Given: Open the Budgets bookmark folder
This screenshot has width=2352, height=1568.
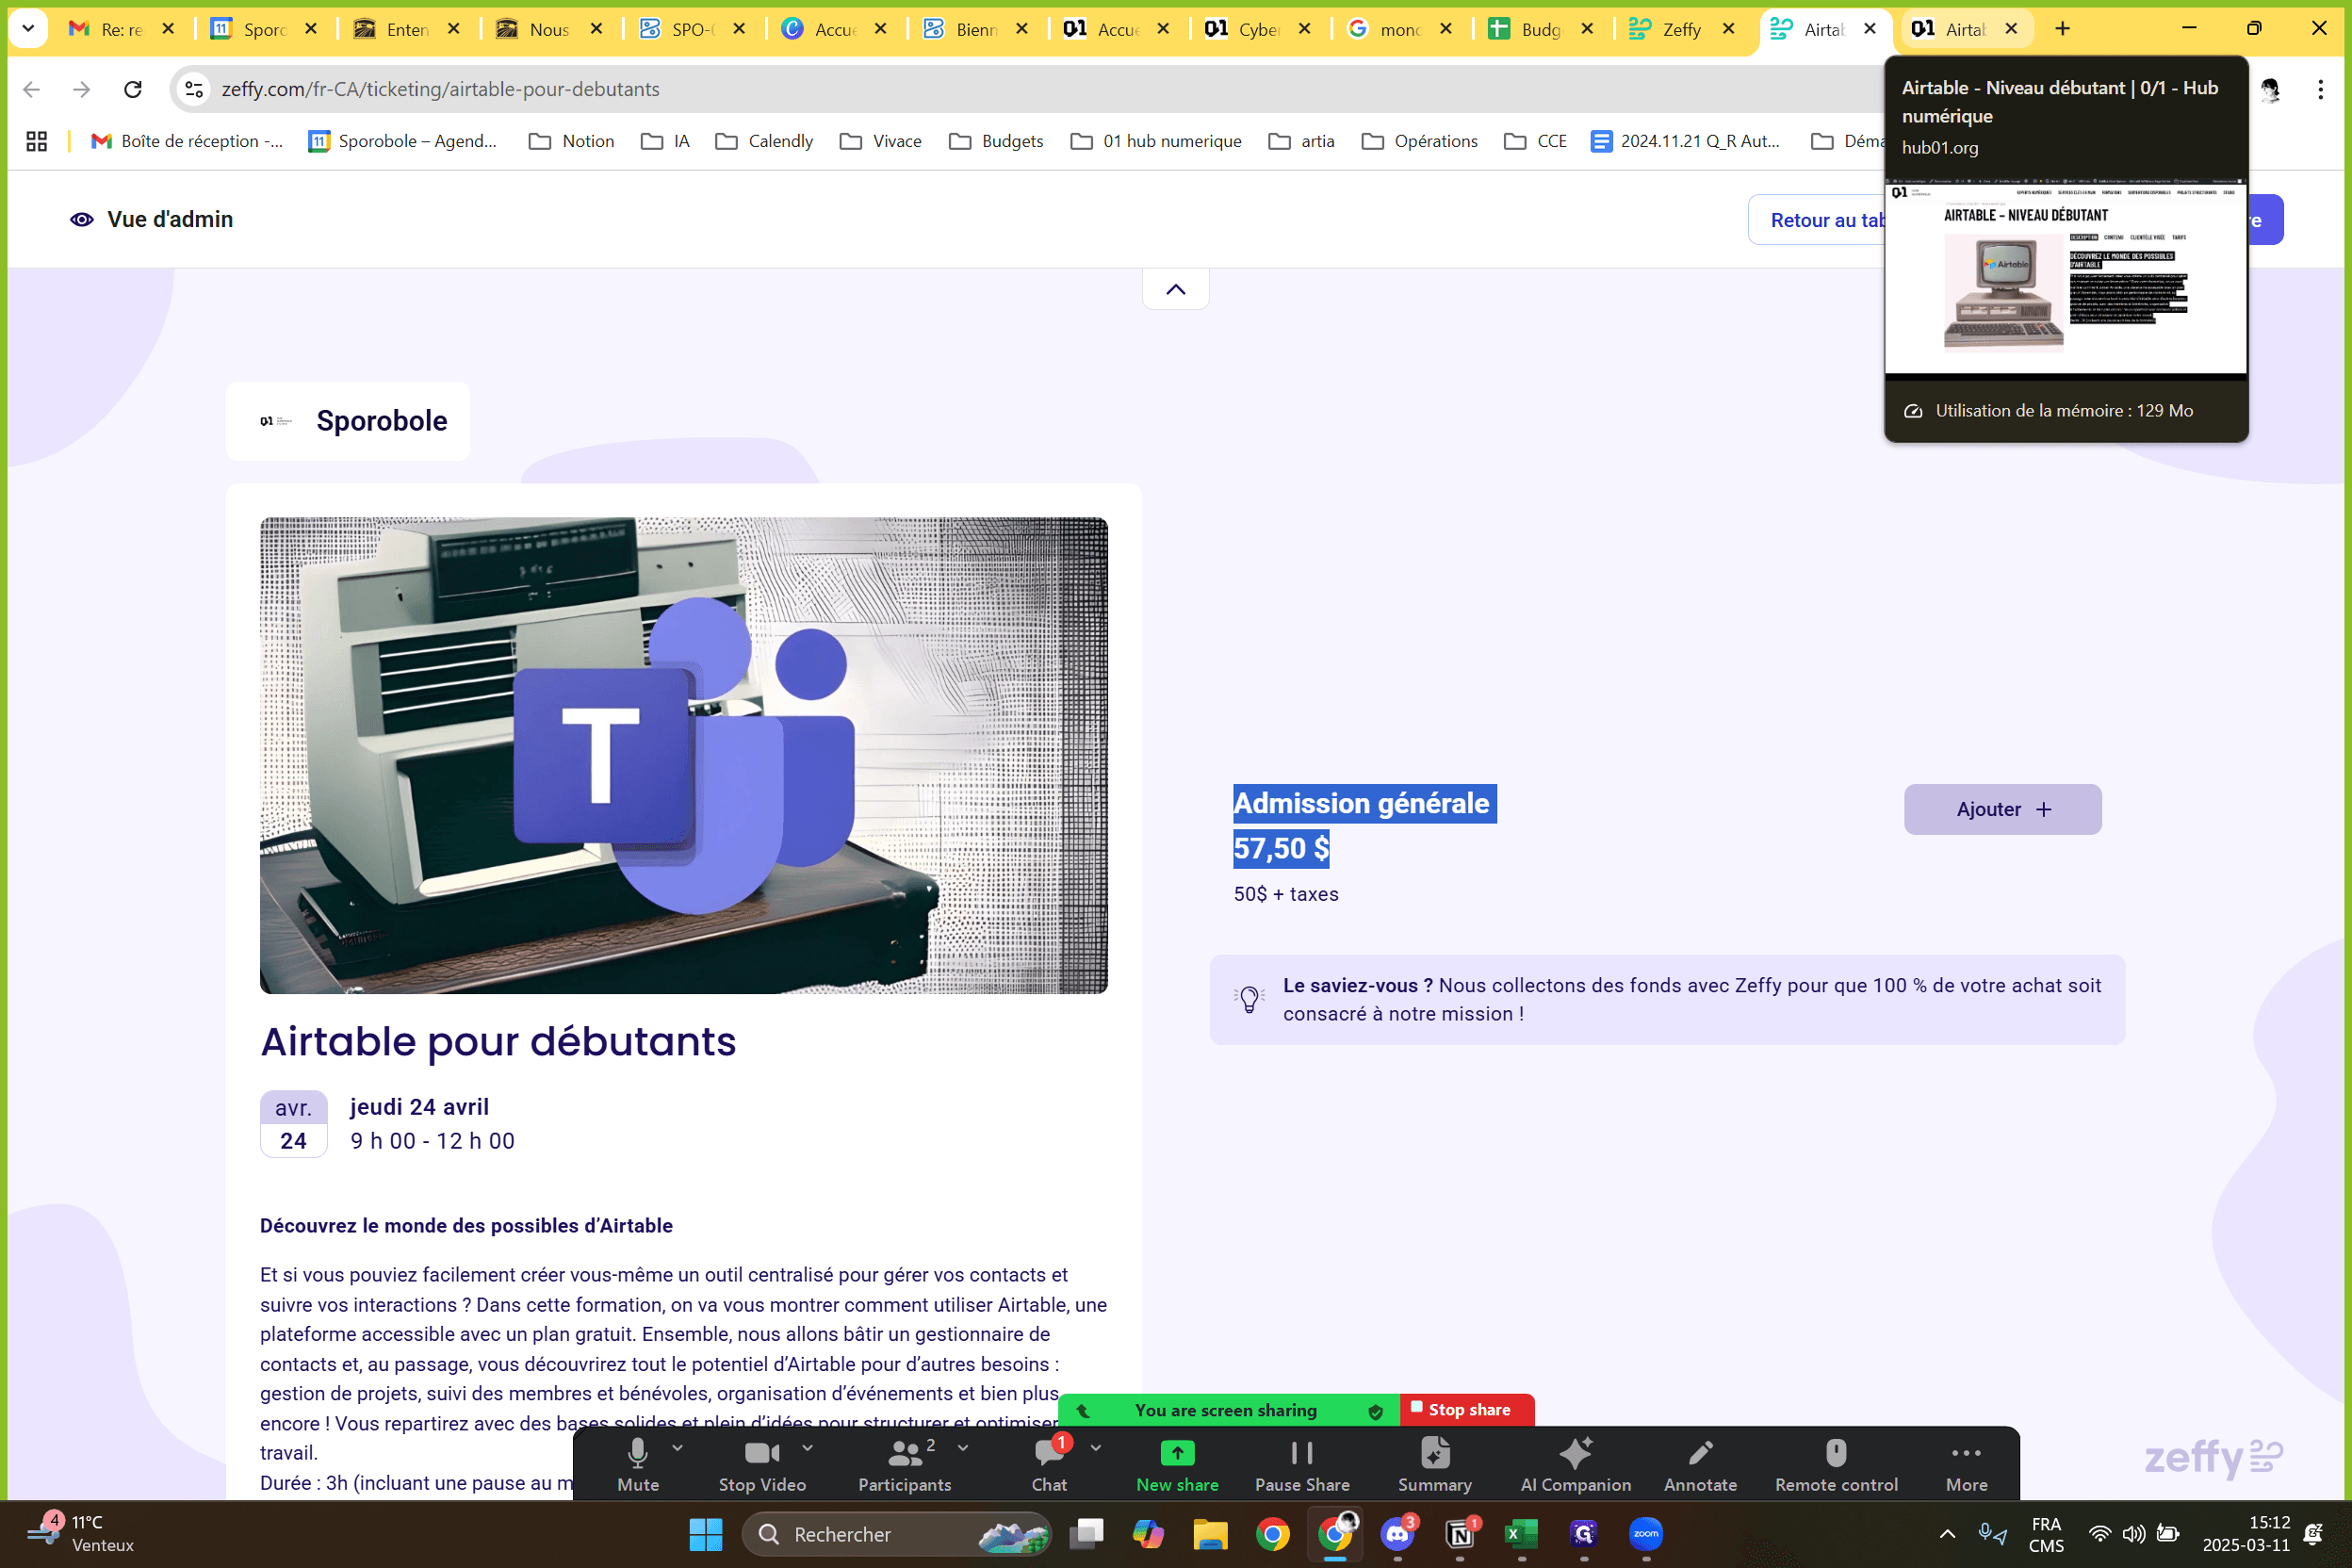Looking at the screenshot, I should tap(996, 141).
